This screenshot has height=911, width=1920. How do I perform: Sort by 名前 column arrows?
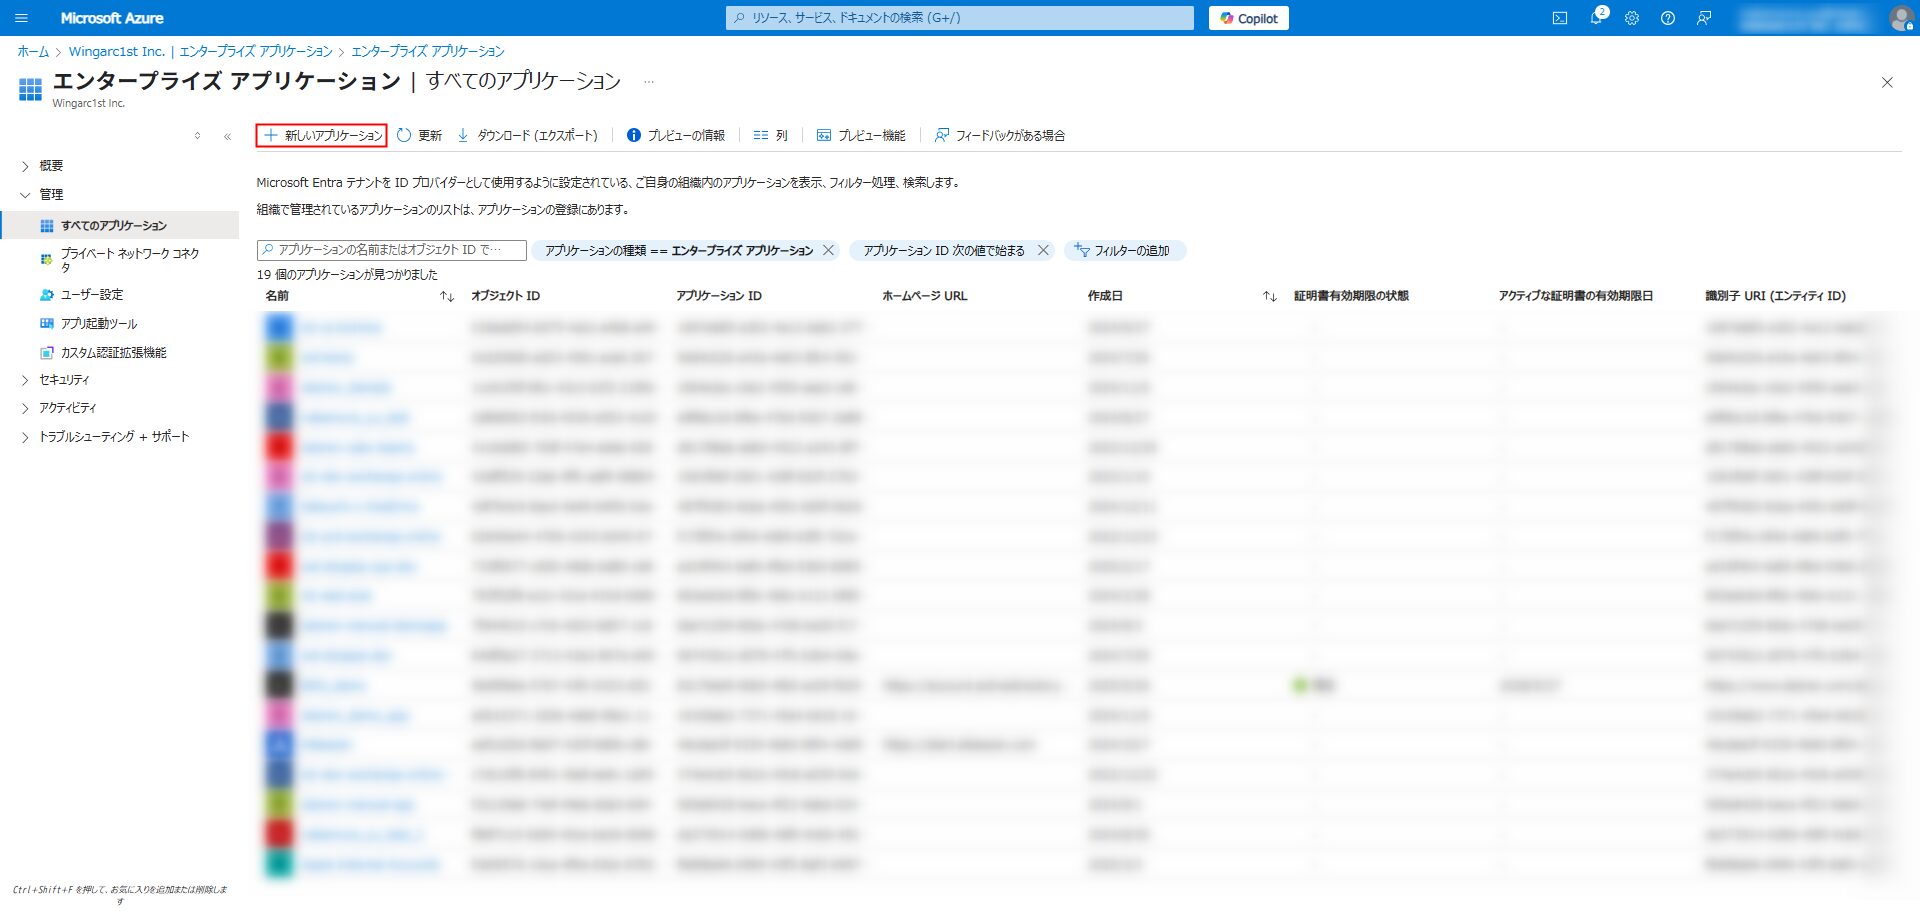click(447, 296)
